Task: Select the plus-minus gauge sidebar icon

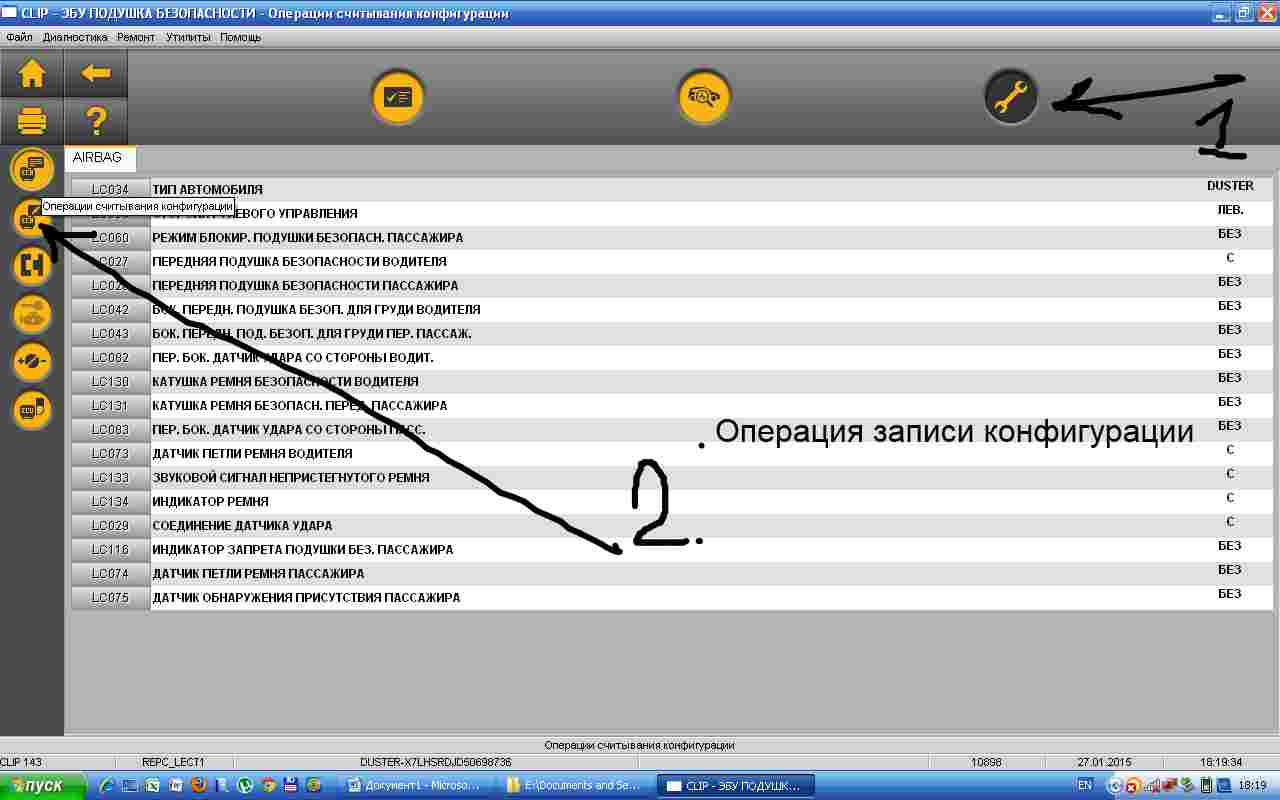Action: [x=32, y=361]
